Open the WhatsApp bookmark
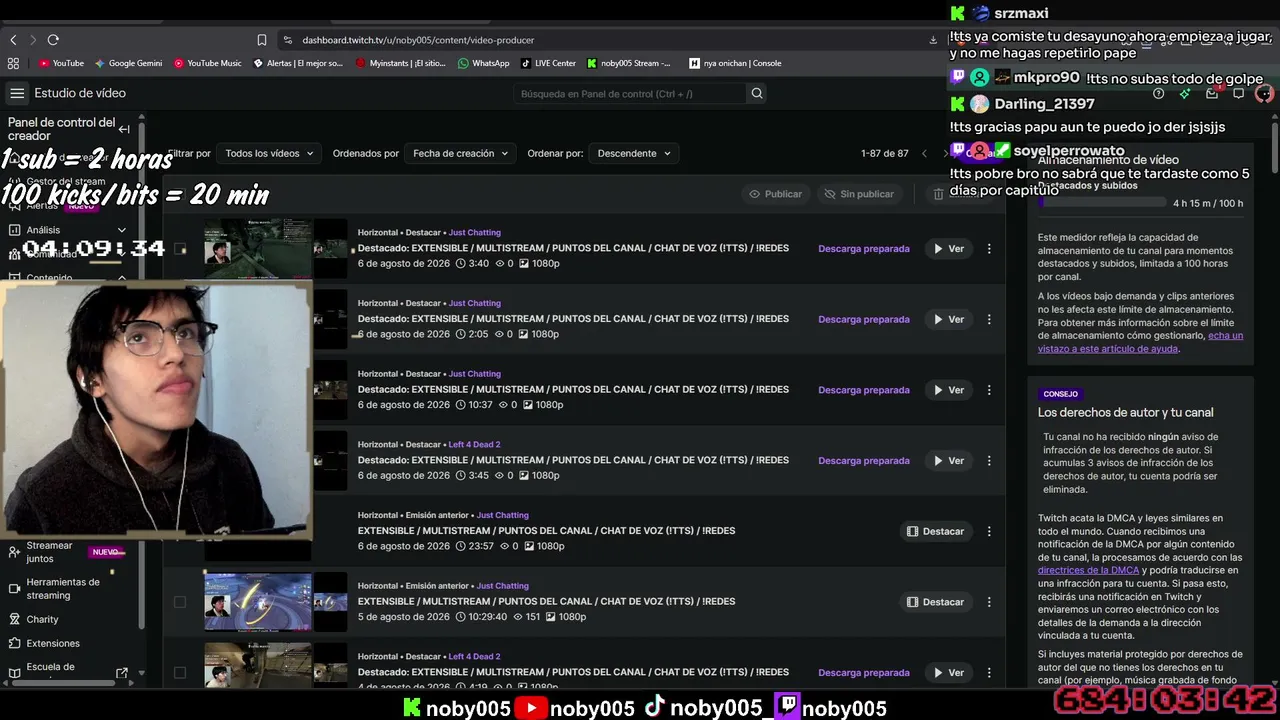The height and width of the screenshot is (720, 1280). (483, 63)
